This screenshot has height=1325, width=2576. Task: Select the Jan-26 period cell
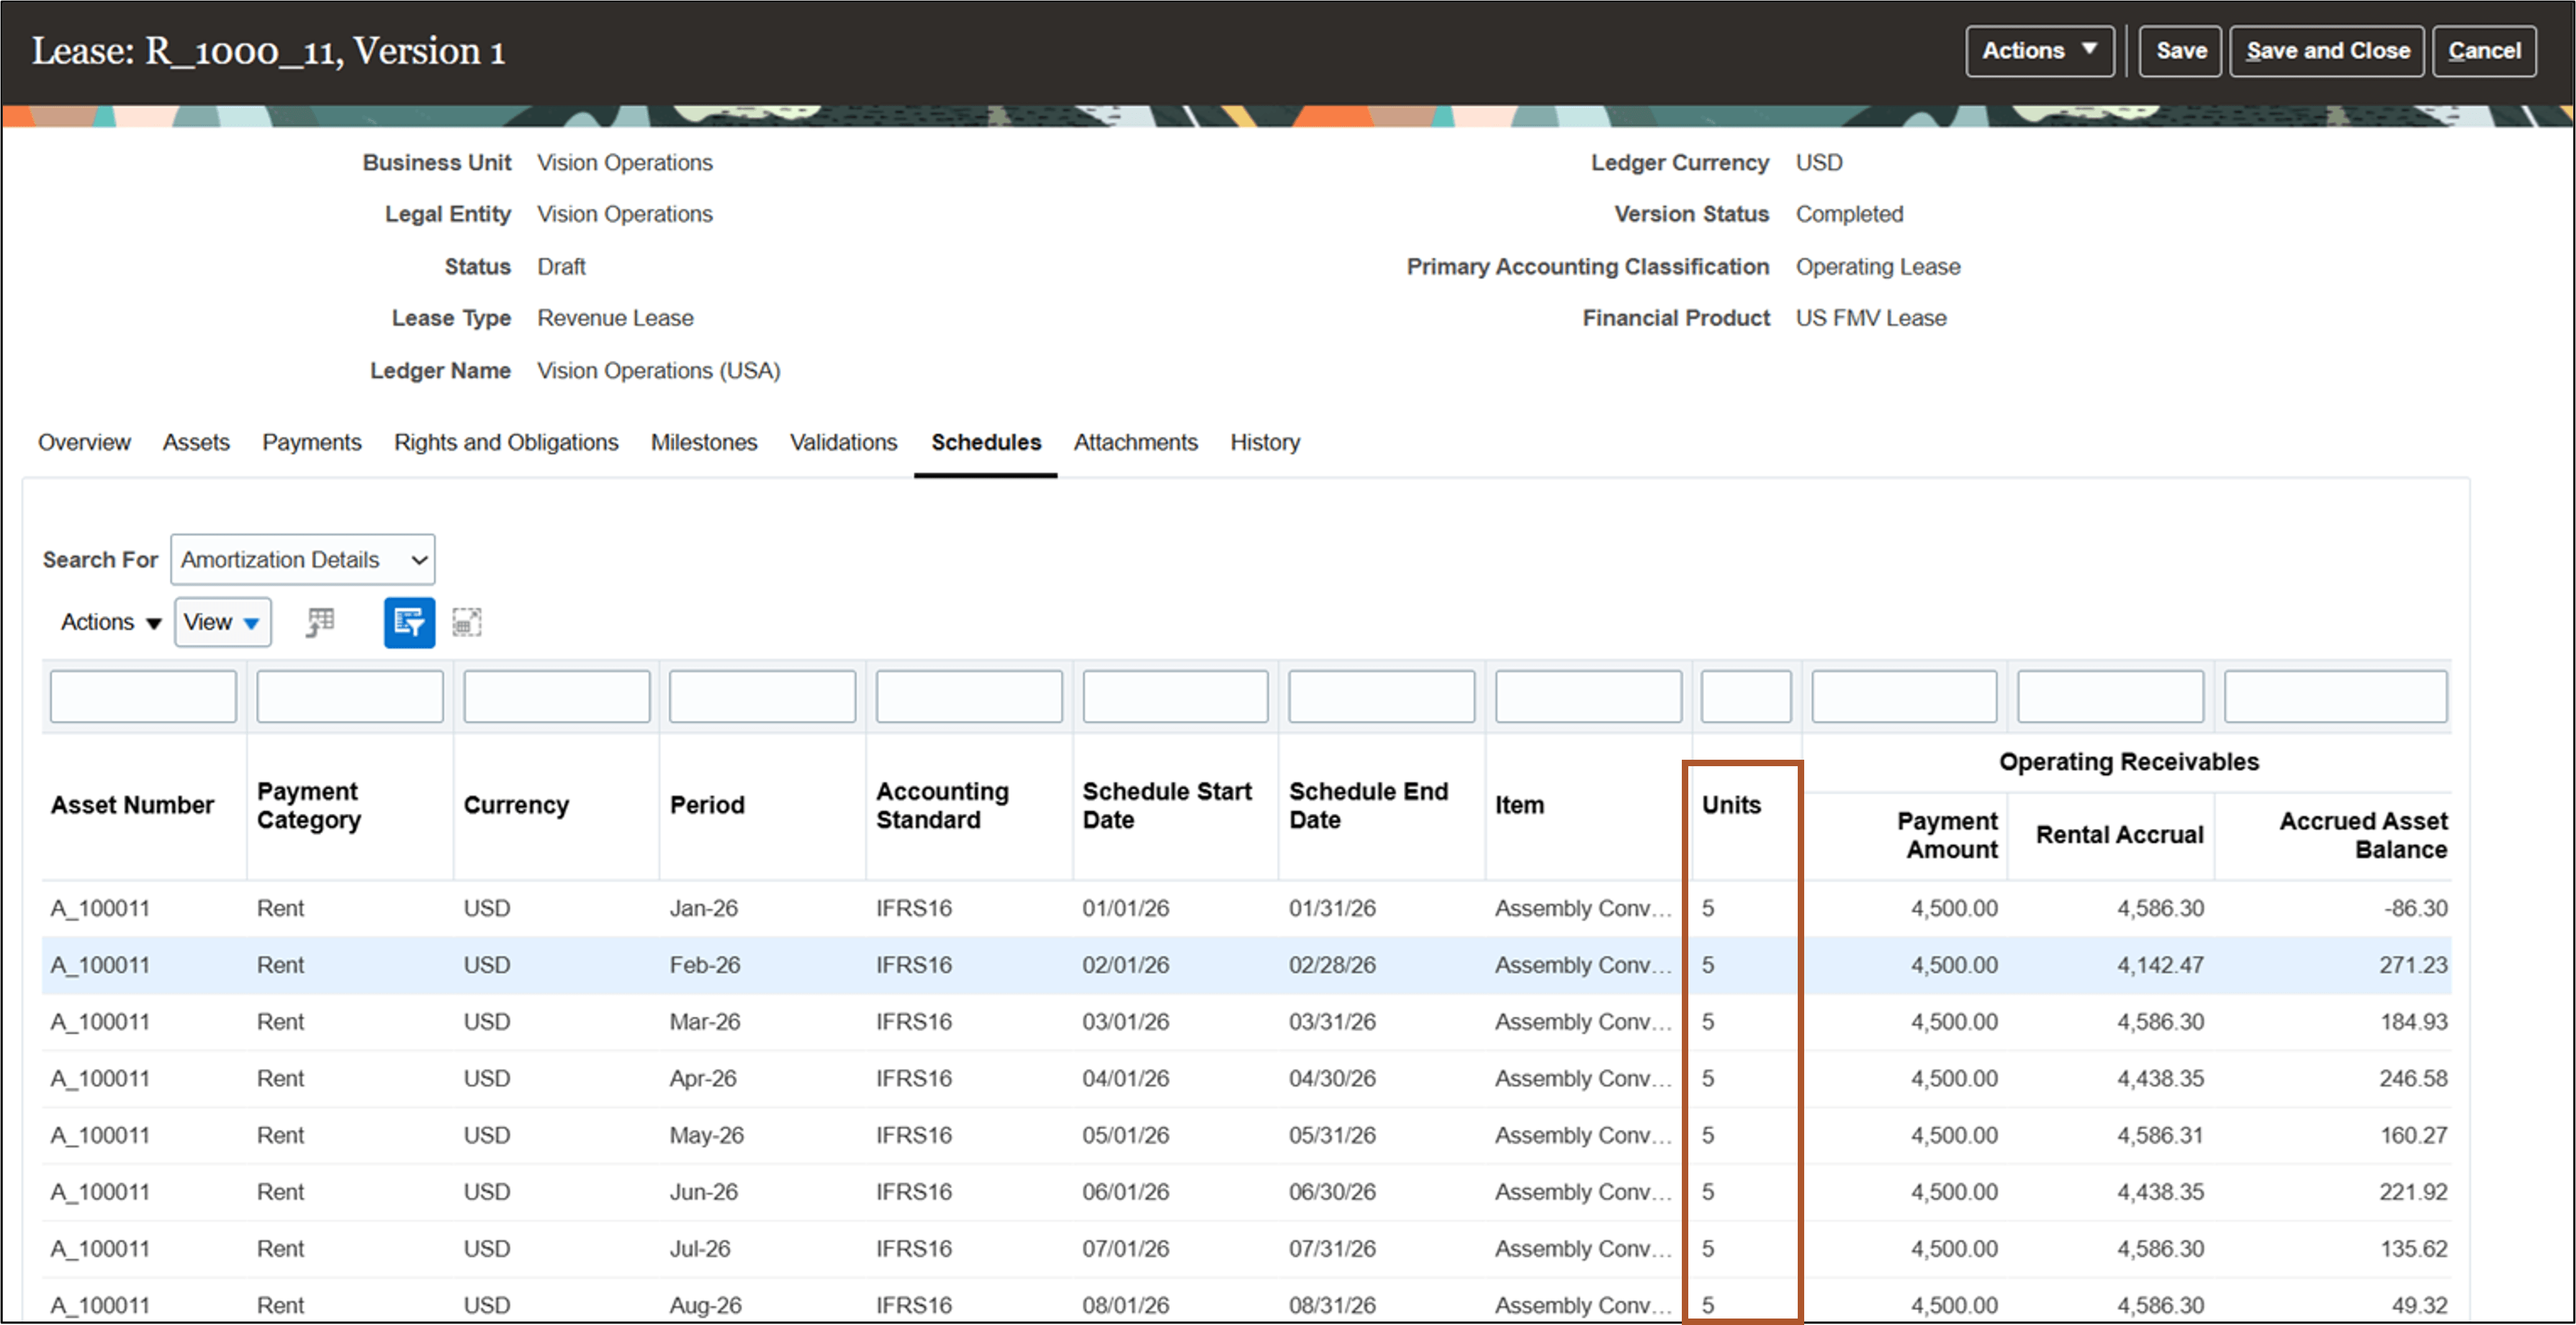[704, 908]
